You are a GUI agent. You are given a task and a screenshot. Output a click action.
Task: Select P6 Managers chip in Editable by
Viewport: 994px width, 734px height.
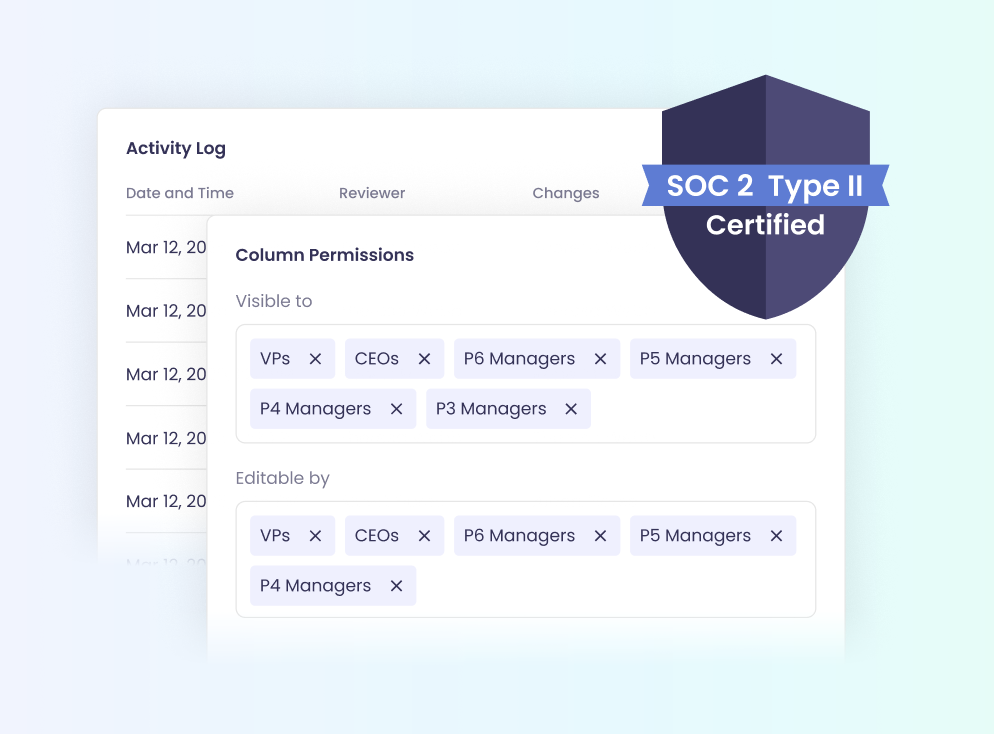point(537,536)
